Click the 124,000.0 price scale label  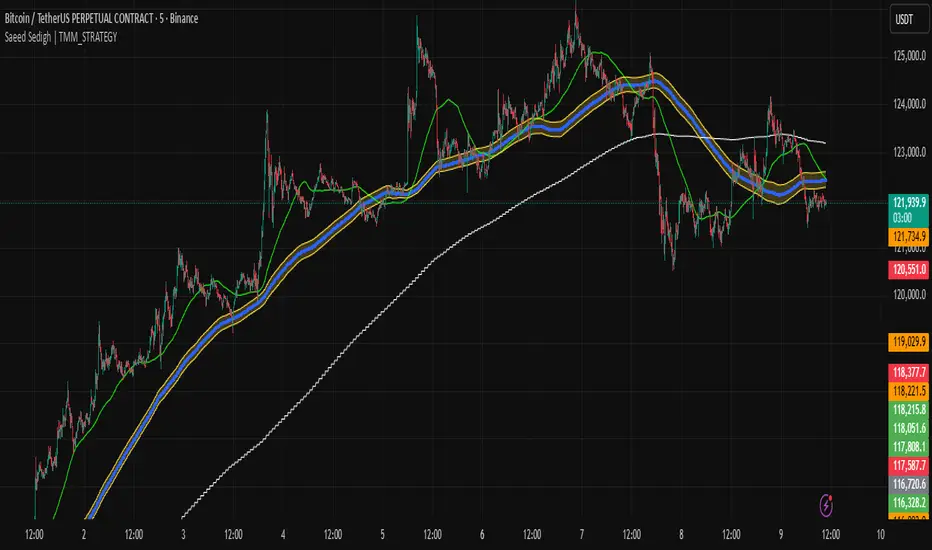[909, 104]
